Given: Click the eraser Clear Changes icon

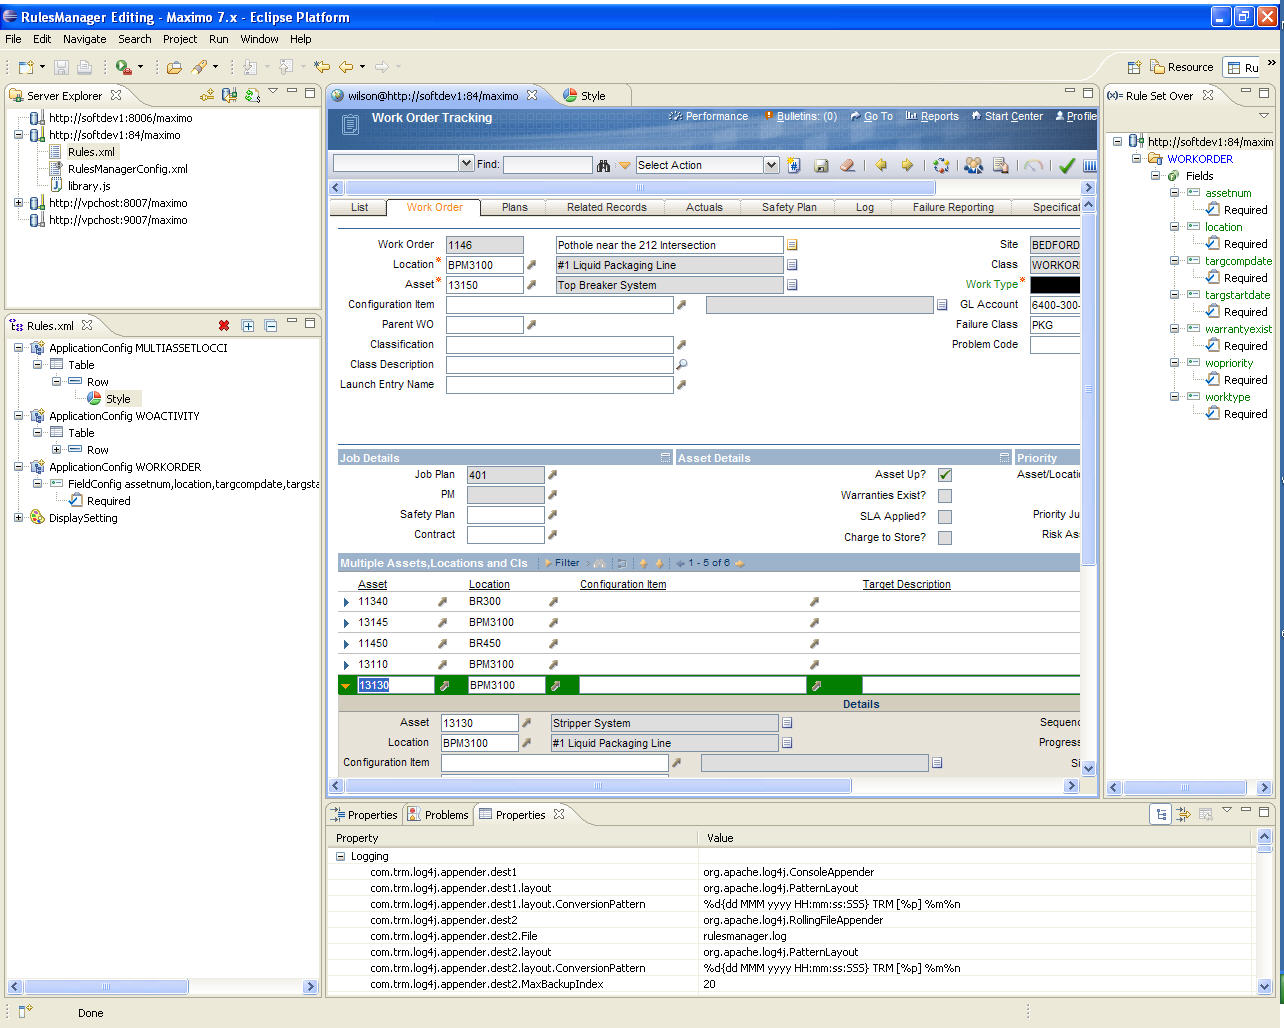Looking at the screenshot, I should click(x=848, y=166).
